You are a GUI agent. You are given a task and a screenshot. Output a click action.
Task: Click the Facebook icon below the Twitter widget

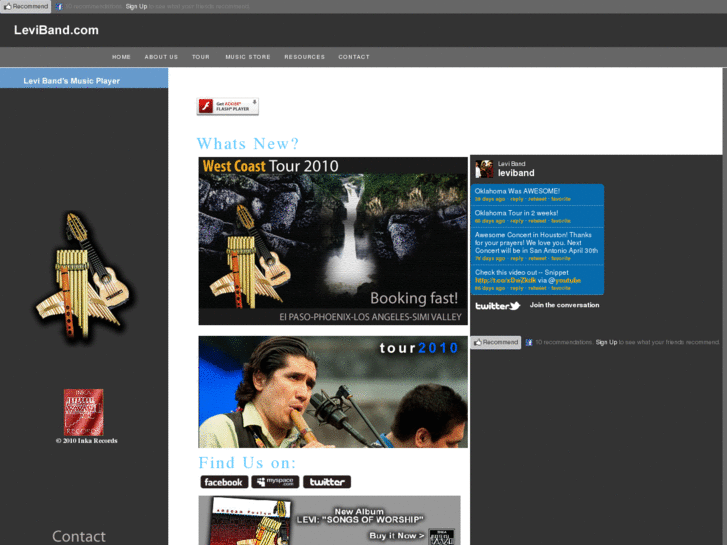[x=529, y=342]
